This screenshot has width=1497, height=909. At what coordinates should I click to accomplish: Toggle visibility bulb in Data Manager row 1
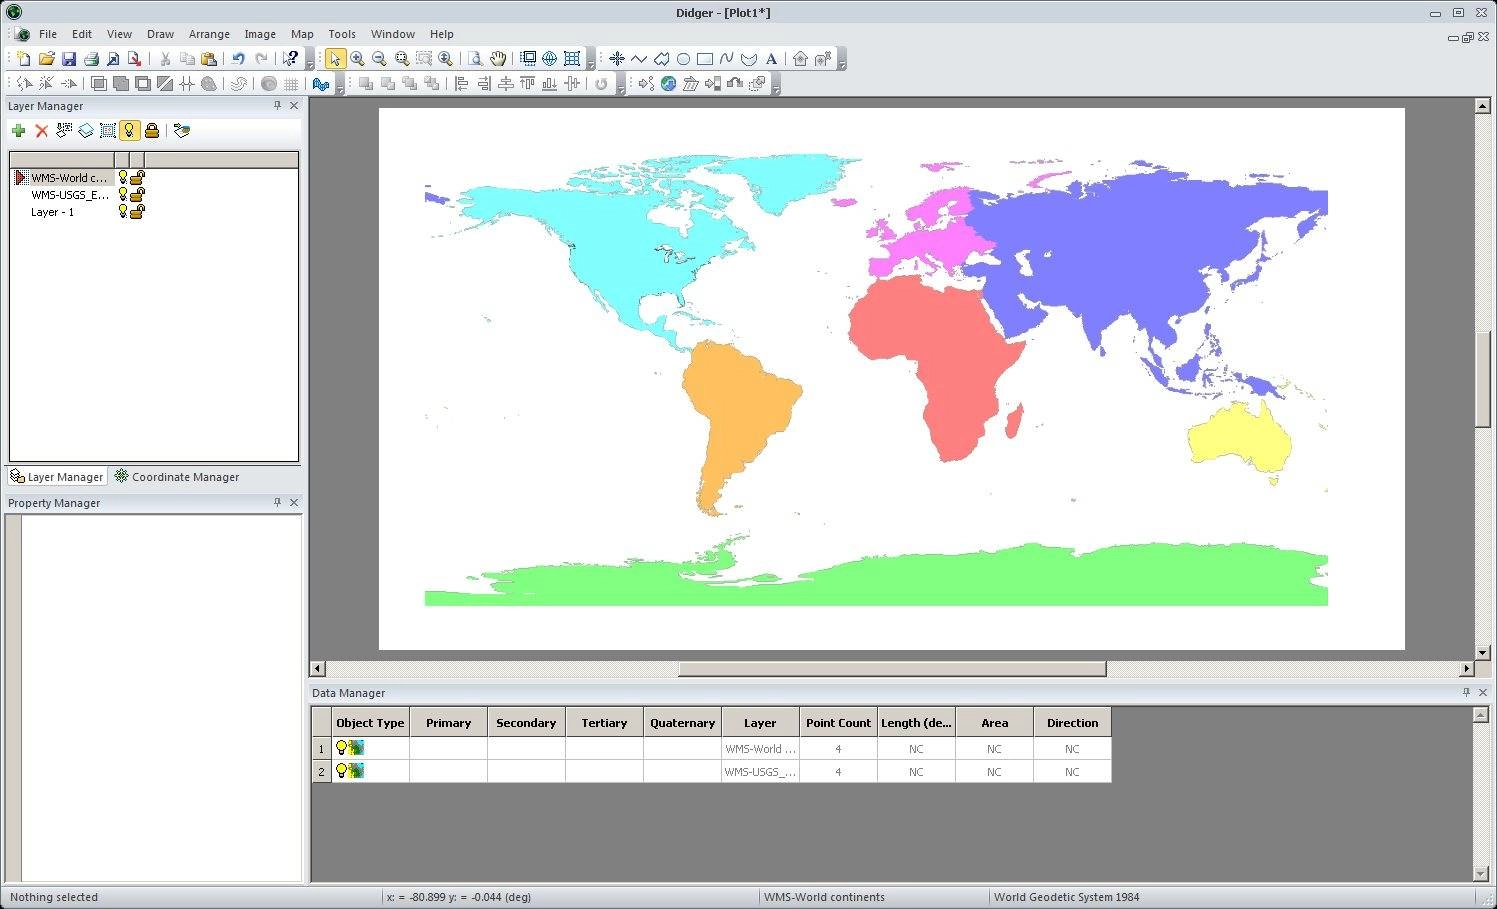[341, 748]
